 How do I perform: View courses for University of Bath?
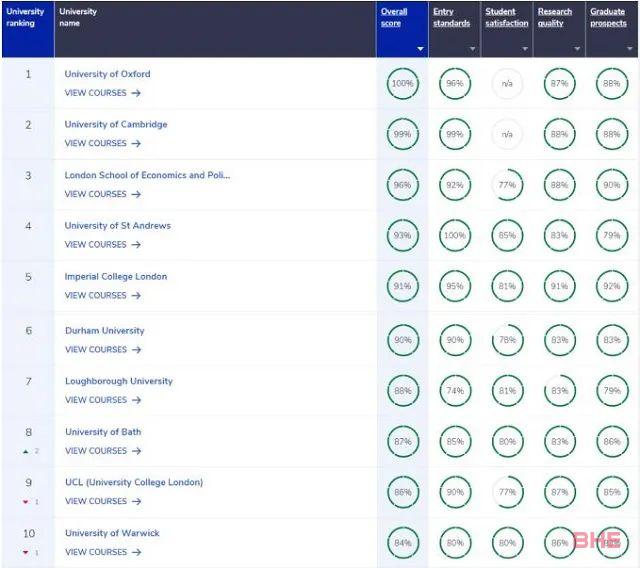coord(103,450)
